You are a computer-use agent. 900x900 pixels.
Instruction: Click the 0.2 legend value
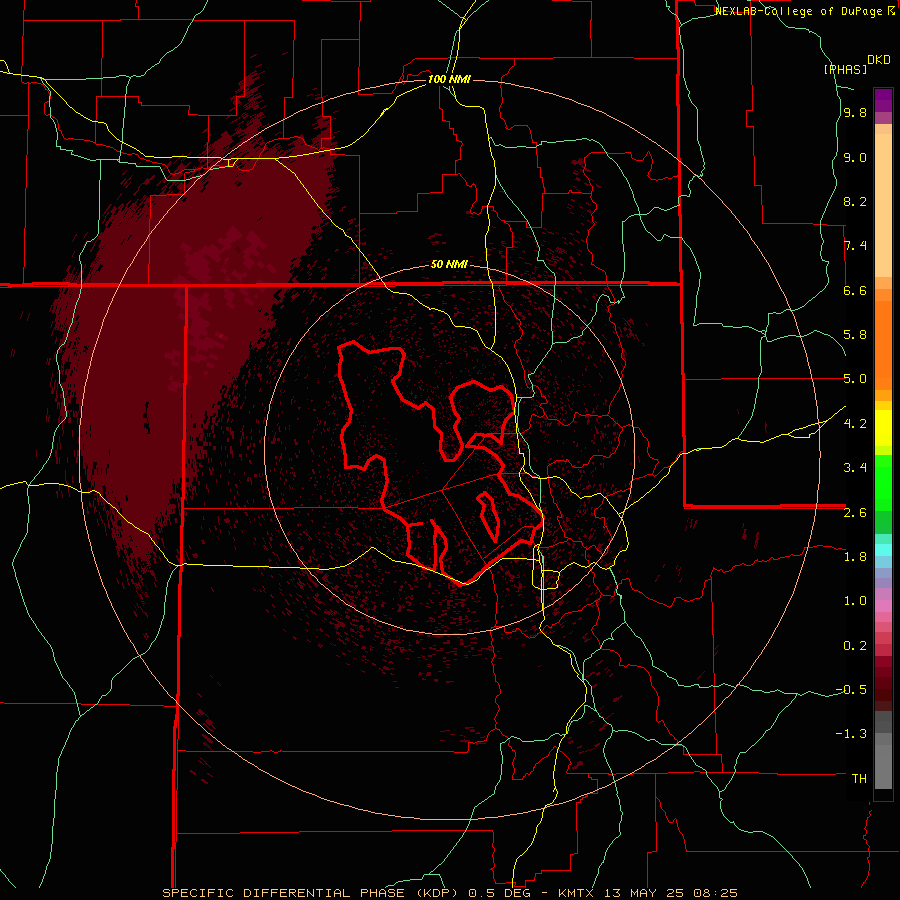click(855, 645)
